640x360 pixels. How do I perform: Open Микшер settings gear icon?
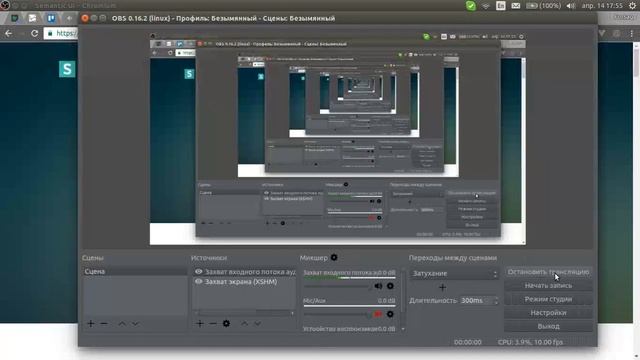coord(334,258)
